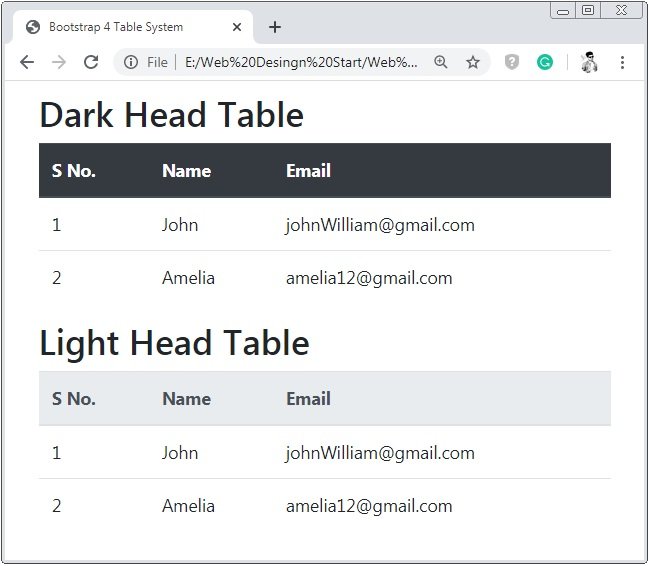Click the globe favicon on the tab
This screenshot has width=648, height=566.
pyautogui.click(x=33, y=27)
